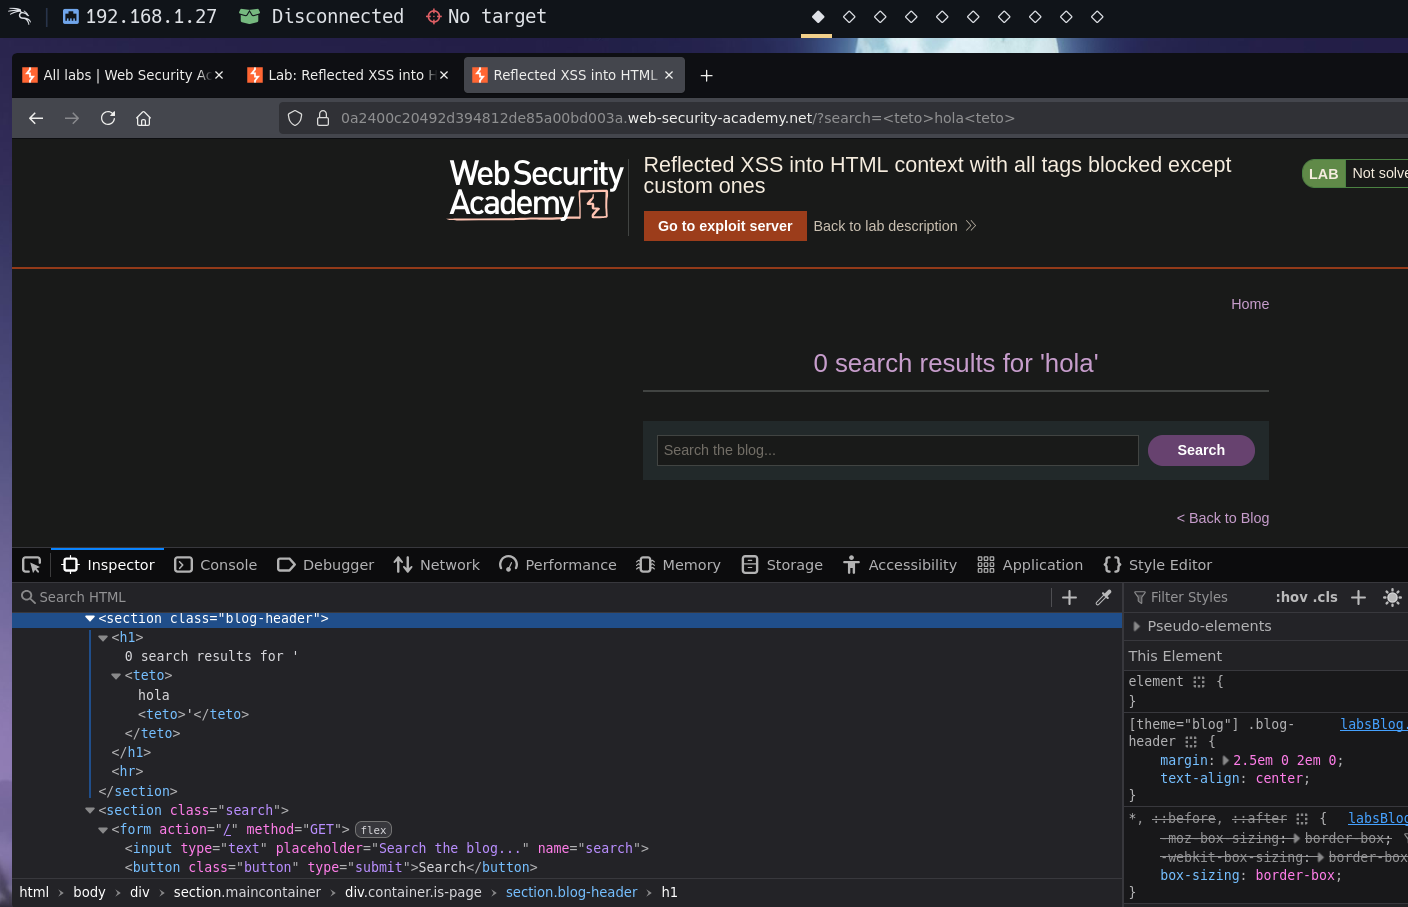
Task: Switch to the Network tab
Action: click(437, 565)
